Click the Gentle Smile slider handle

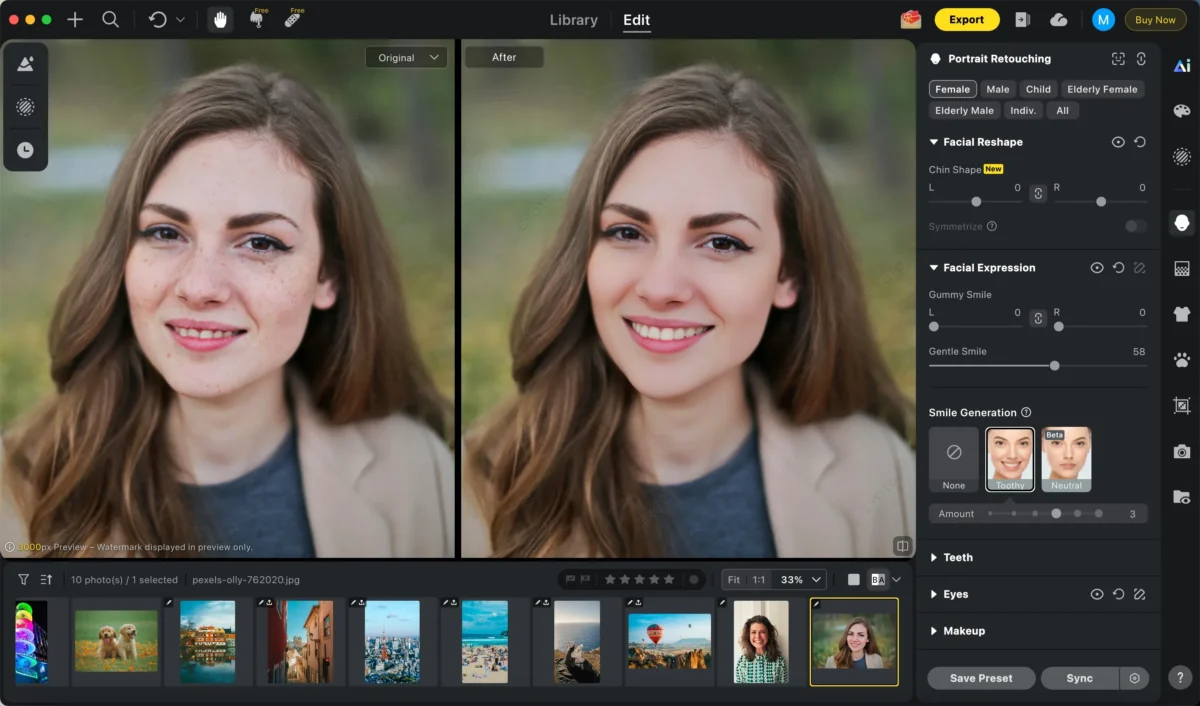1054,366
